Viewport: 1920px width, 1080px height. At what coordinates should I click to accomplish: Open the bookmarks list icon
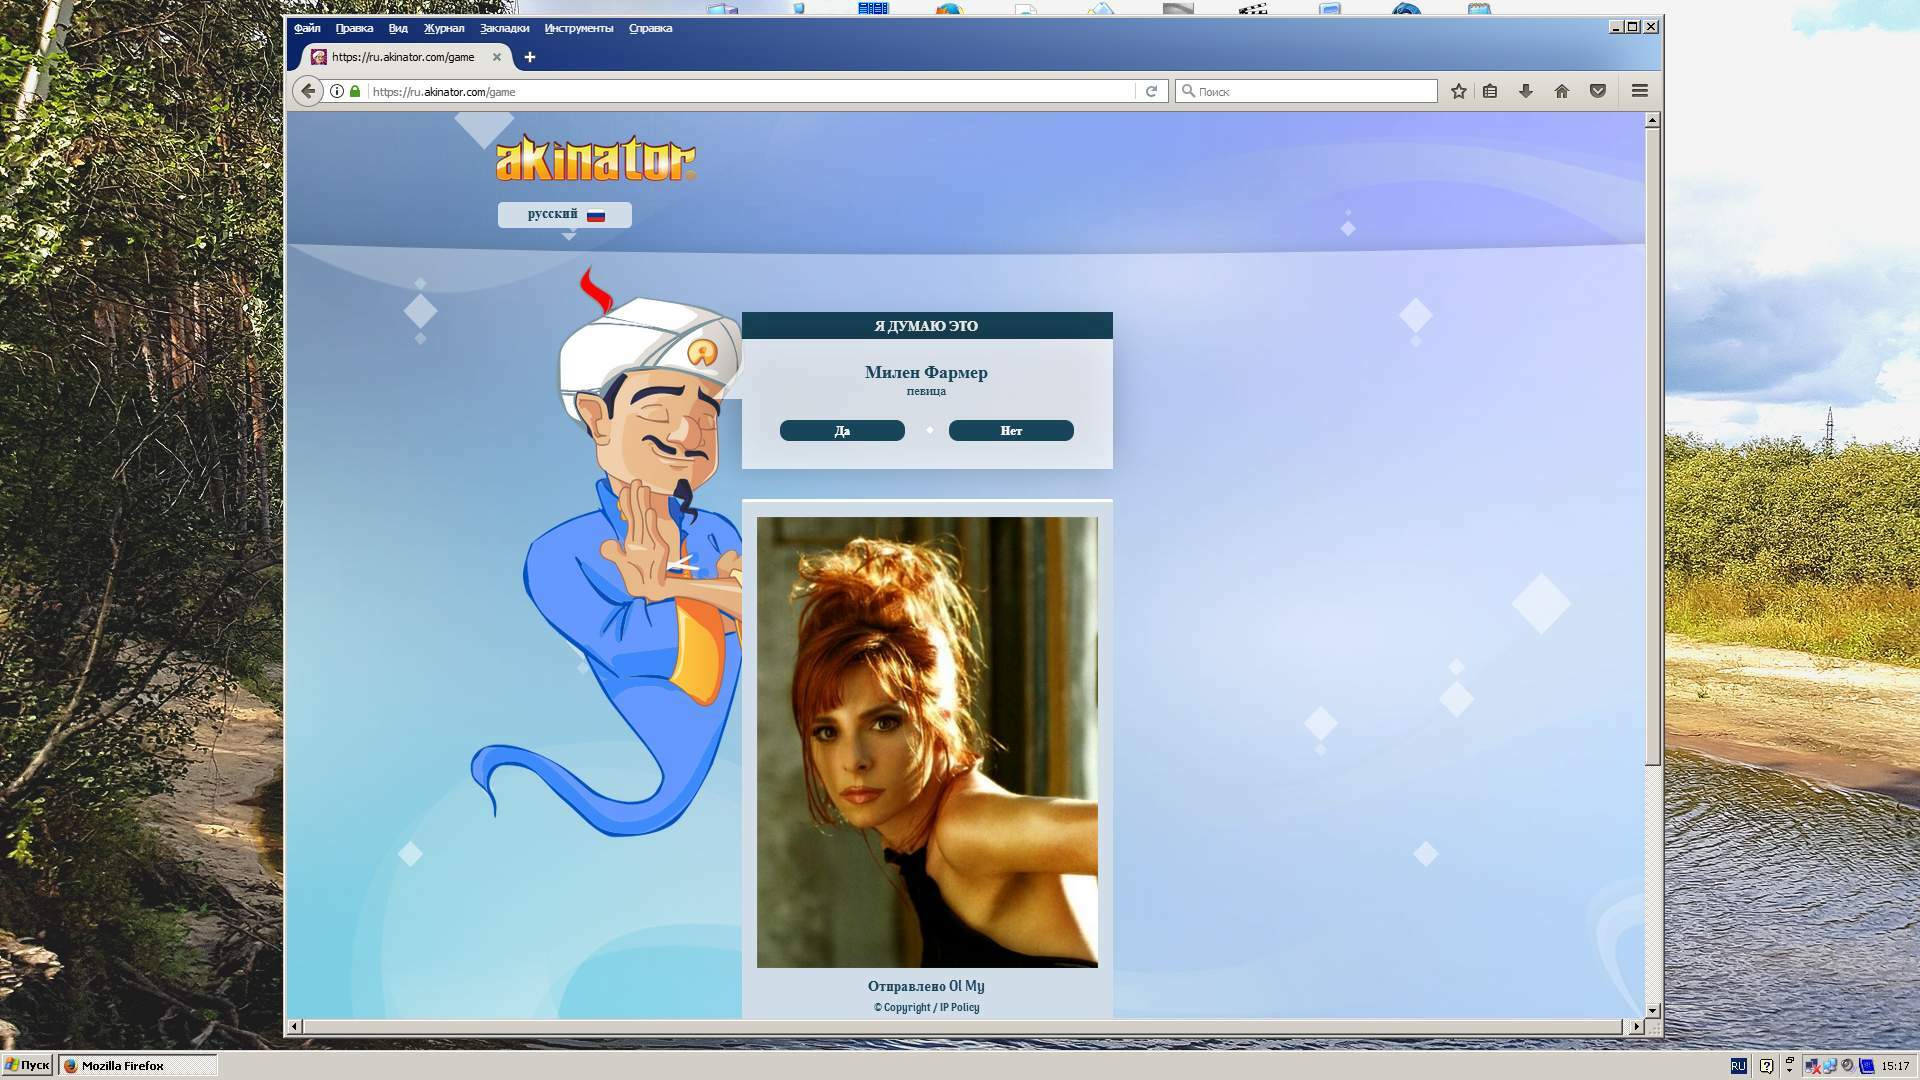(x=1490, y=91)
